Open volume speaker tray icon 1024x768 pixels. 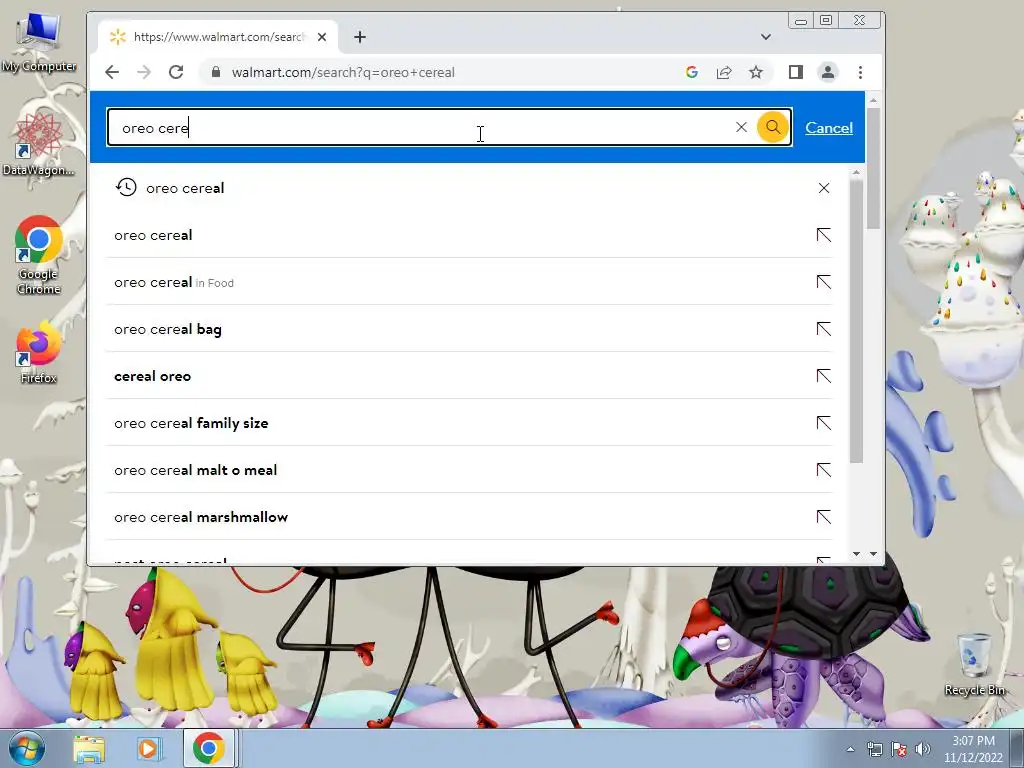click(x=923, y=750)
